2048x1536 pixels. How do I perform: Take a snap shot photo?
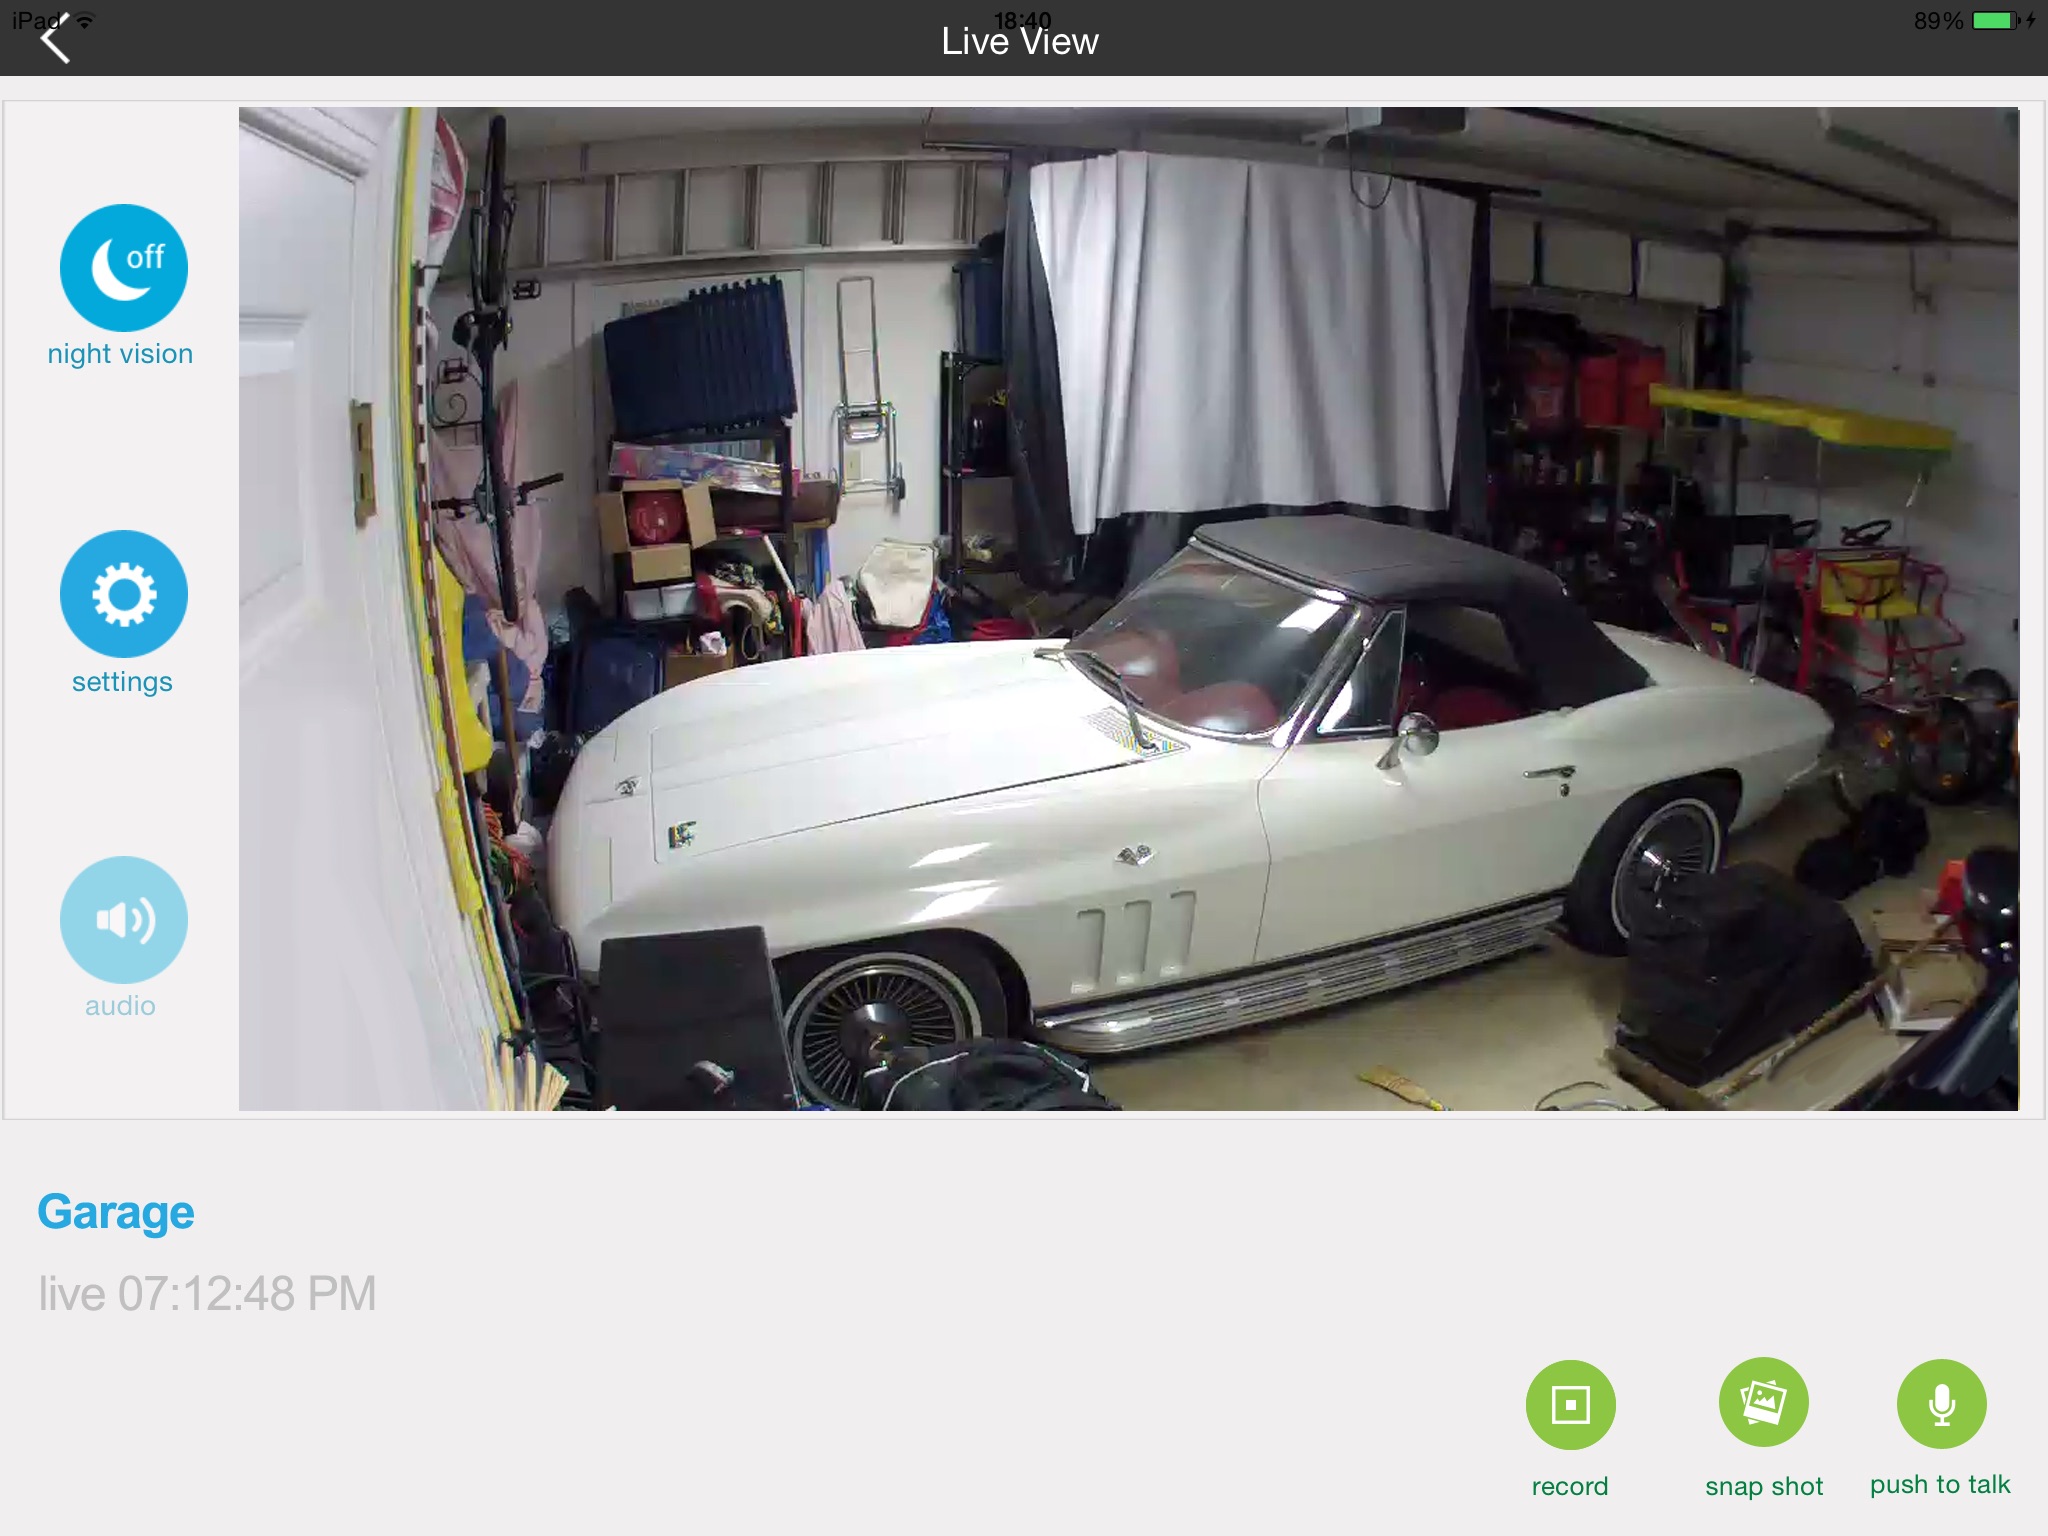(x=1763, y=1402)
